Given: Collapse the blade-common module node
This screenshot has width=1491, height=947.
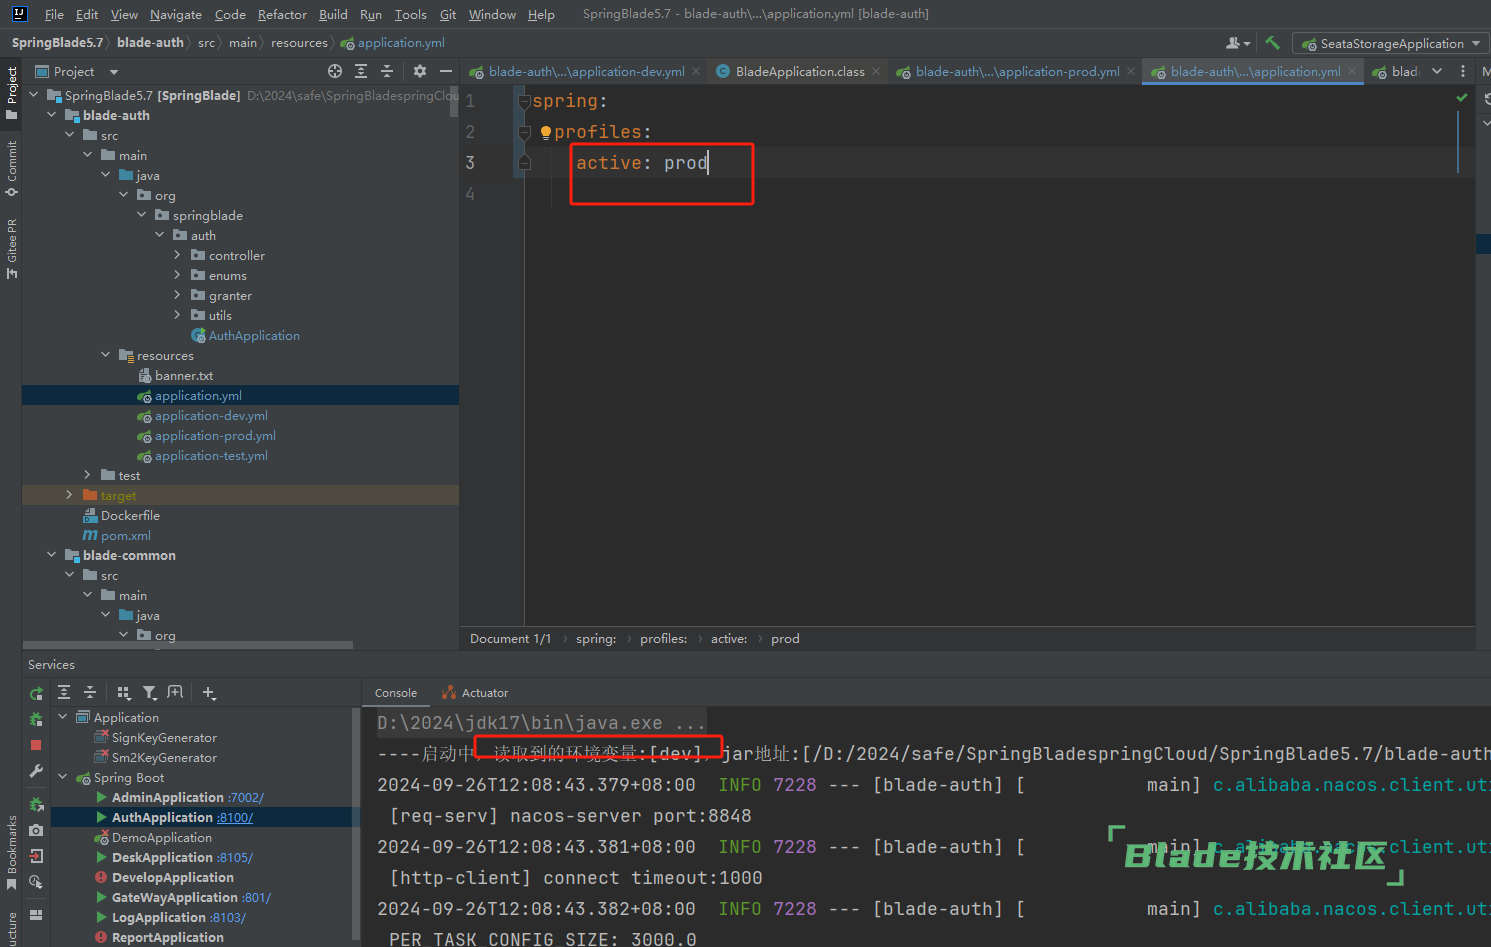Looking at the screenshot, I should click(x=51, y=555).
